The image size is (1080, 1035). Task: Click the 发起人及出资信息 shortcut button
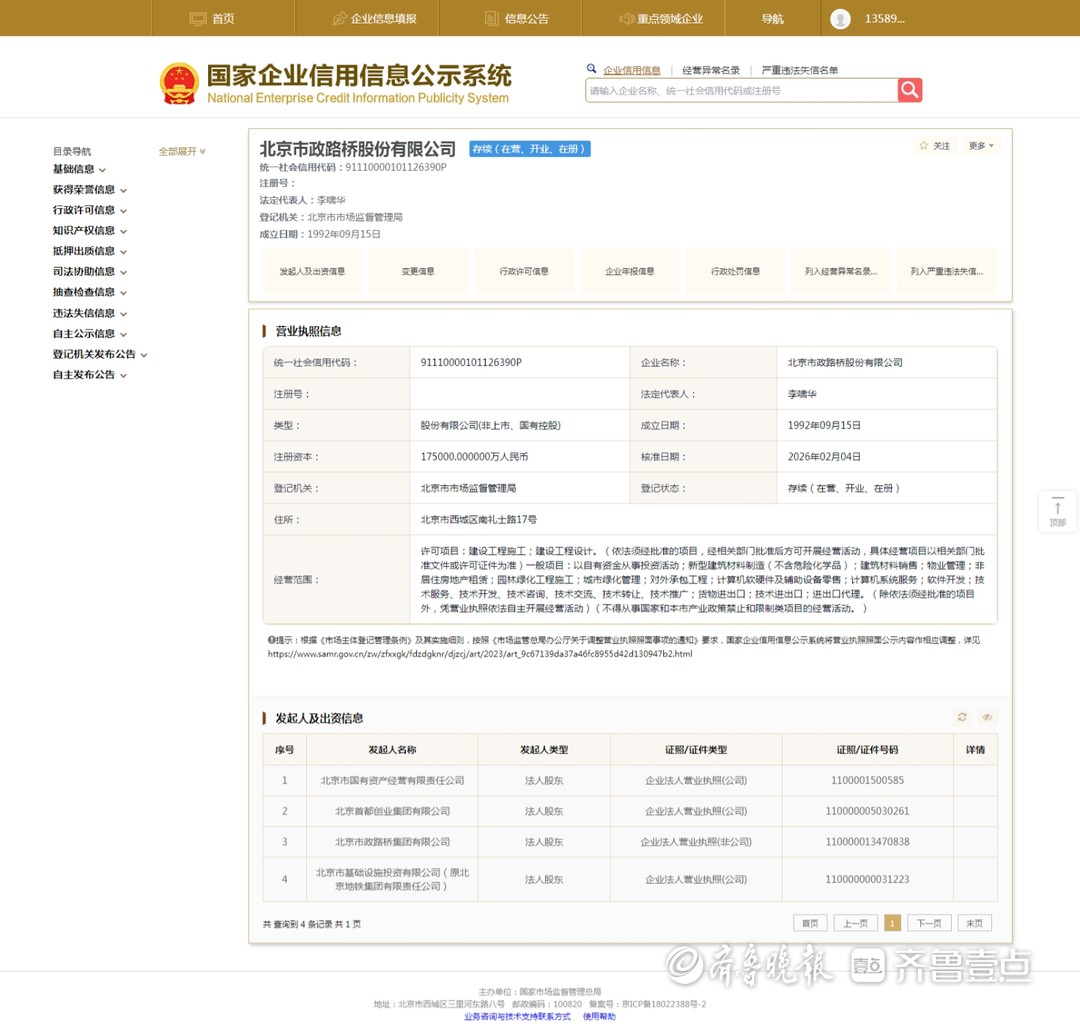click(x=312, y=271)
